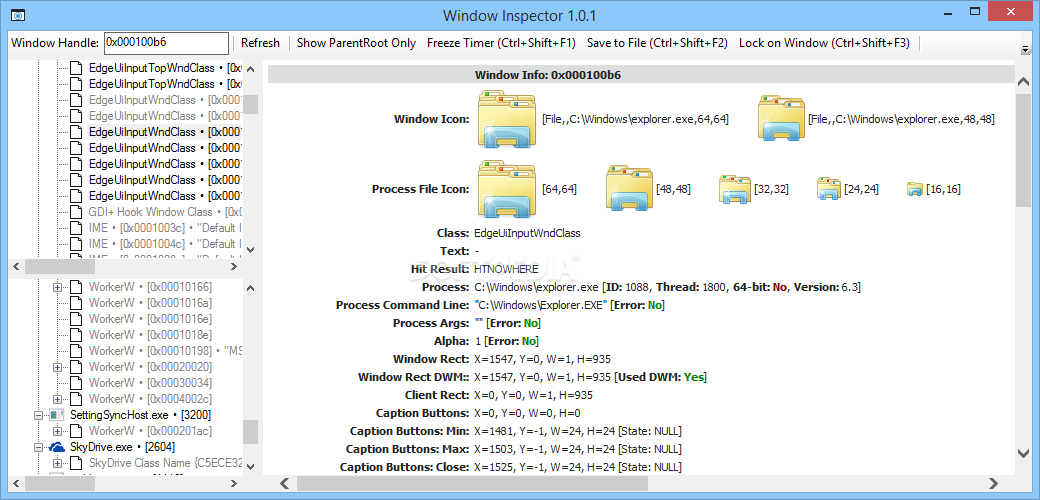
Task: Click the Window Handle input field
Action: coord(166,43)
